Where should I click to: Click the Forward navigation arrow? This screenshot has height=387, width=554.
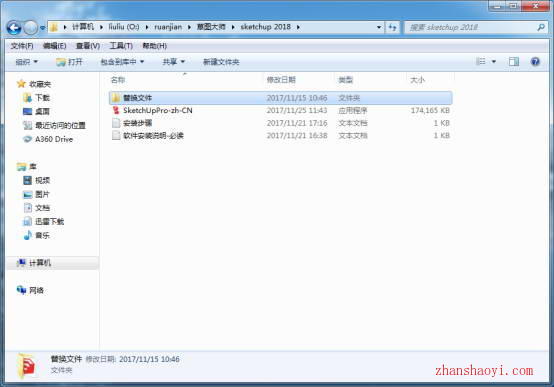point(30,28)
